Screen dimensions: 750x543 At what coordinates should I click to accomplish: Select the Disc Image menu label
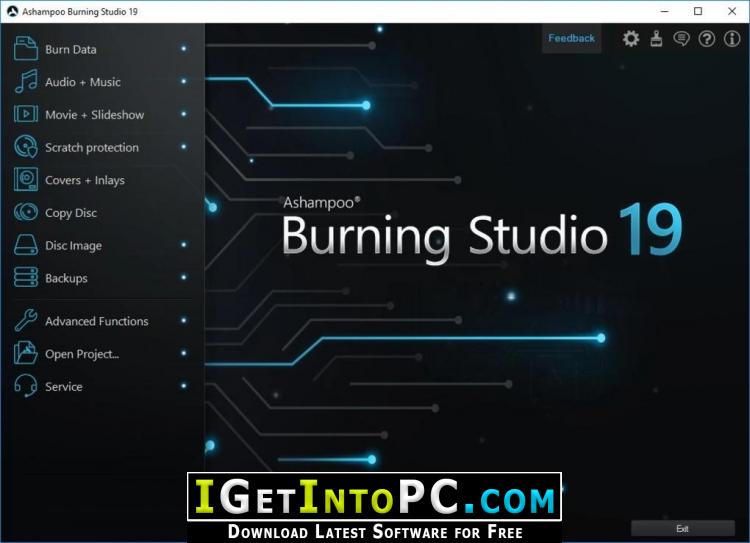pos(73,246)
